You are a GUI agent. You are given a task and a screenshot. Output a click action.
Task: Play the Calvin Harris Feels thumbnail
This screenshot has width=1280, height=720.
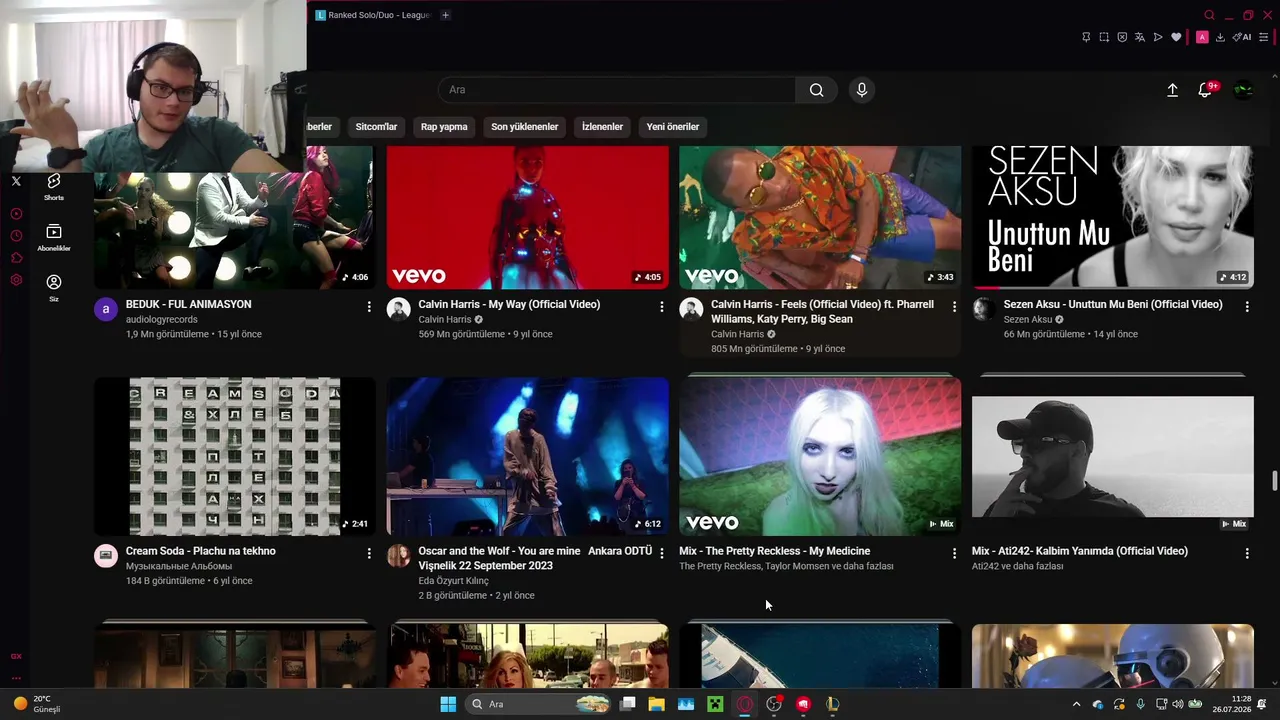820,217
